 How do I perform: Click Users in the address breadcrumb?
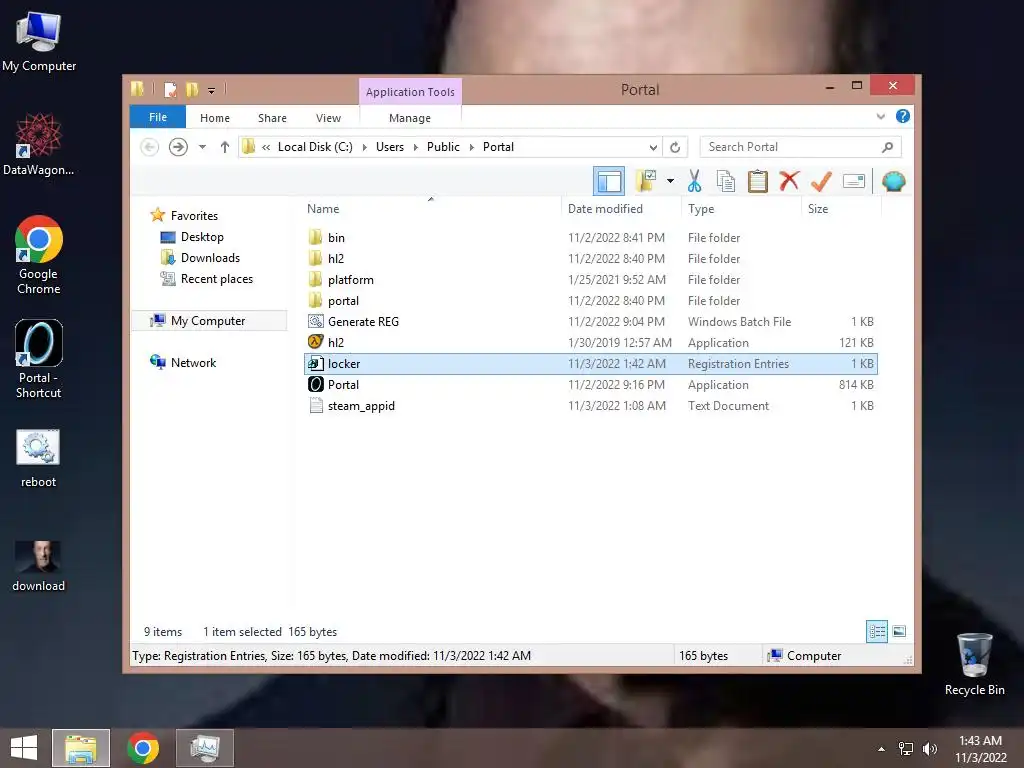click(390, 147)
